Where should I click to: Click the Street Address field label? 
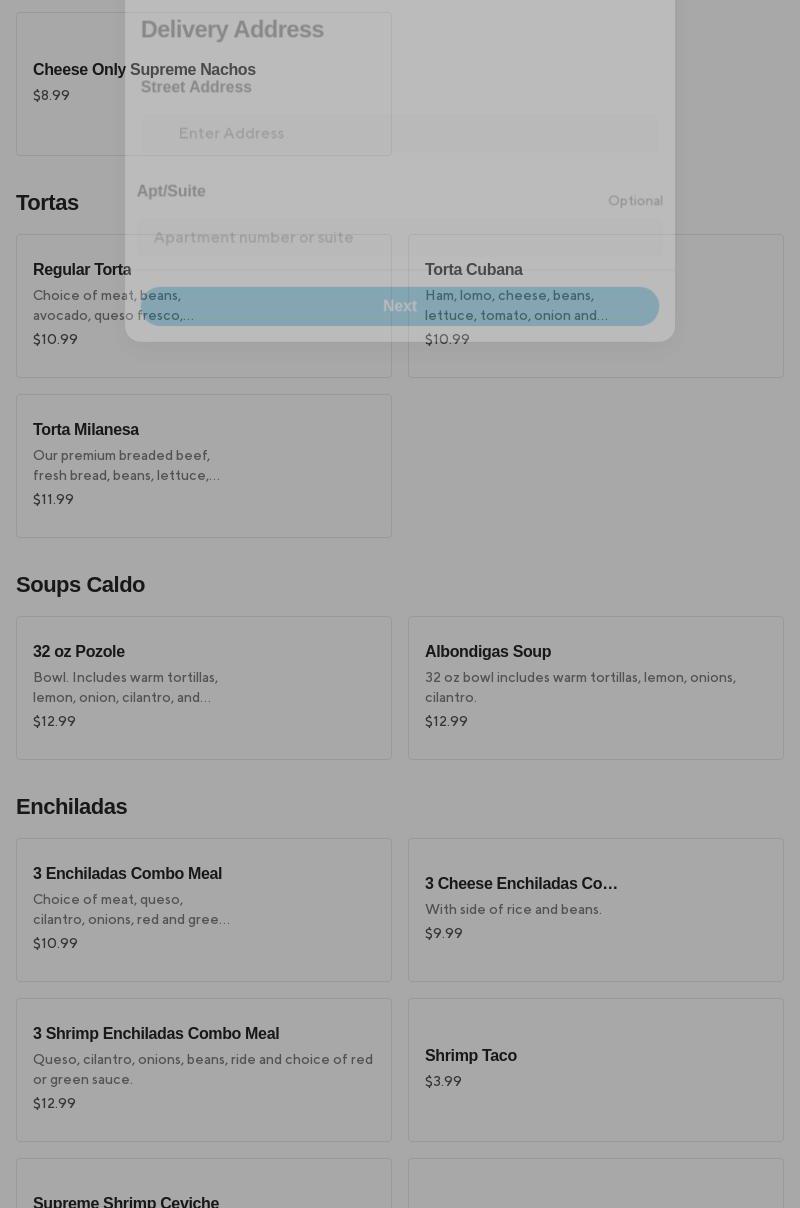tap(196, 87)
